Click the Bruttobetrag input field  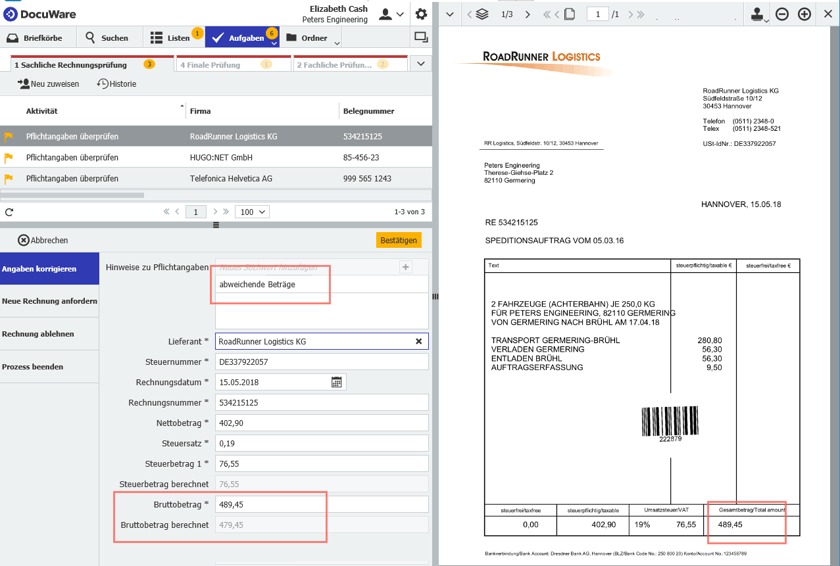(322, 504)
